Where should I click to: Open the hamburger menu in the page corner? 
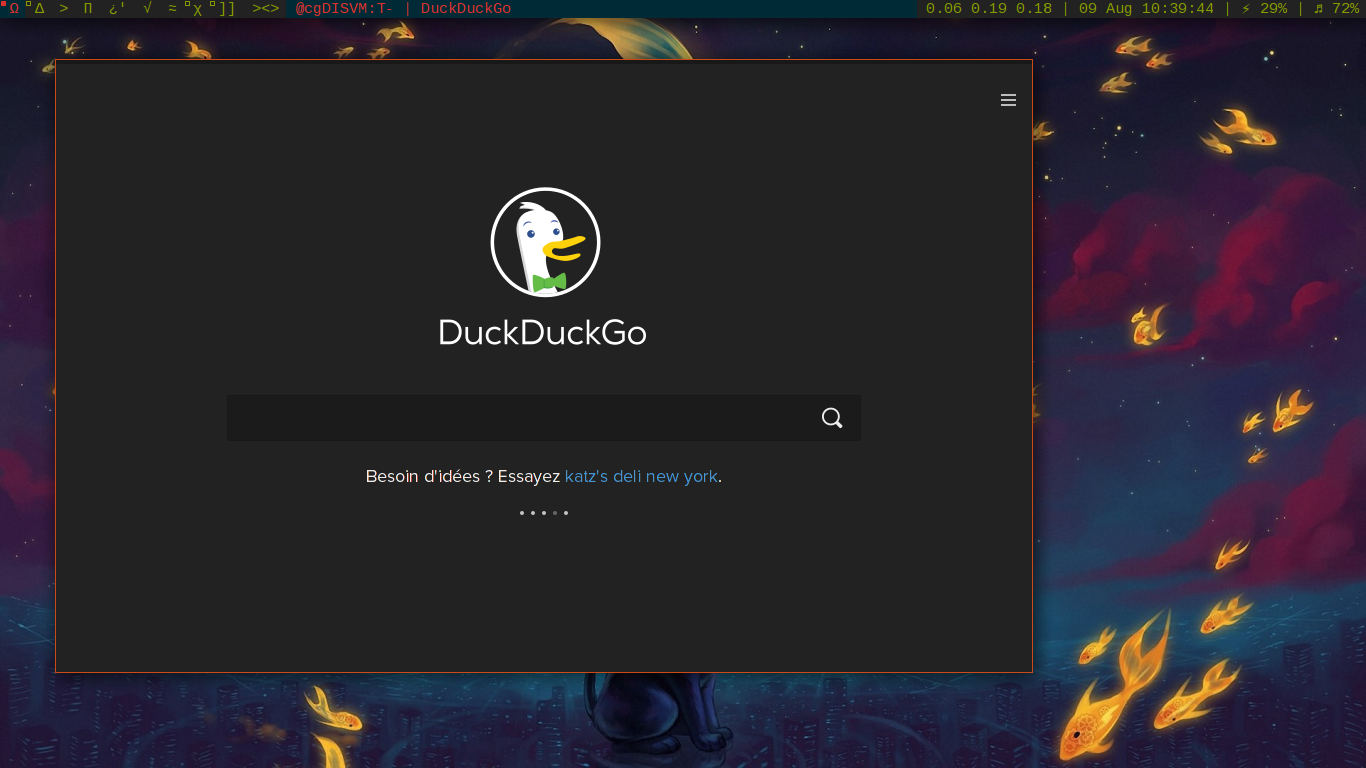(x=1008, y=100)
